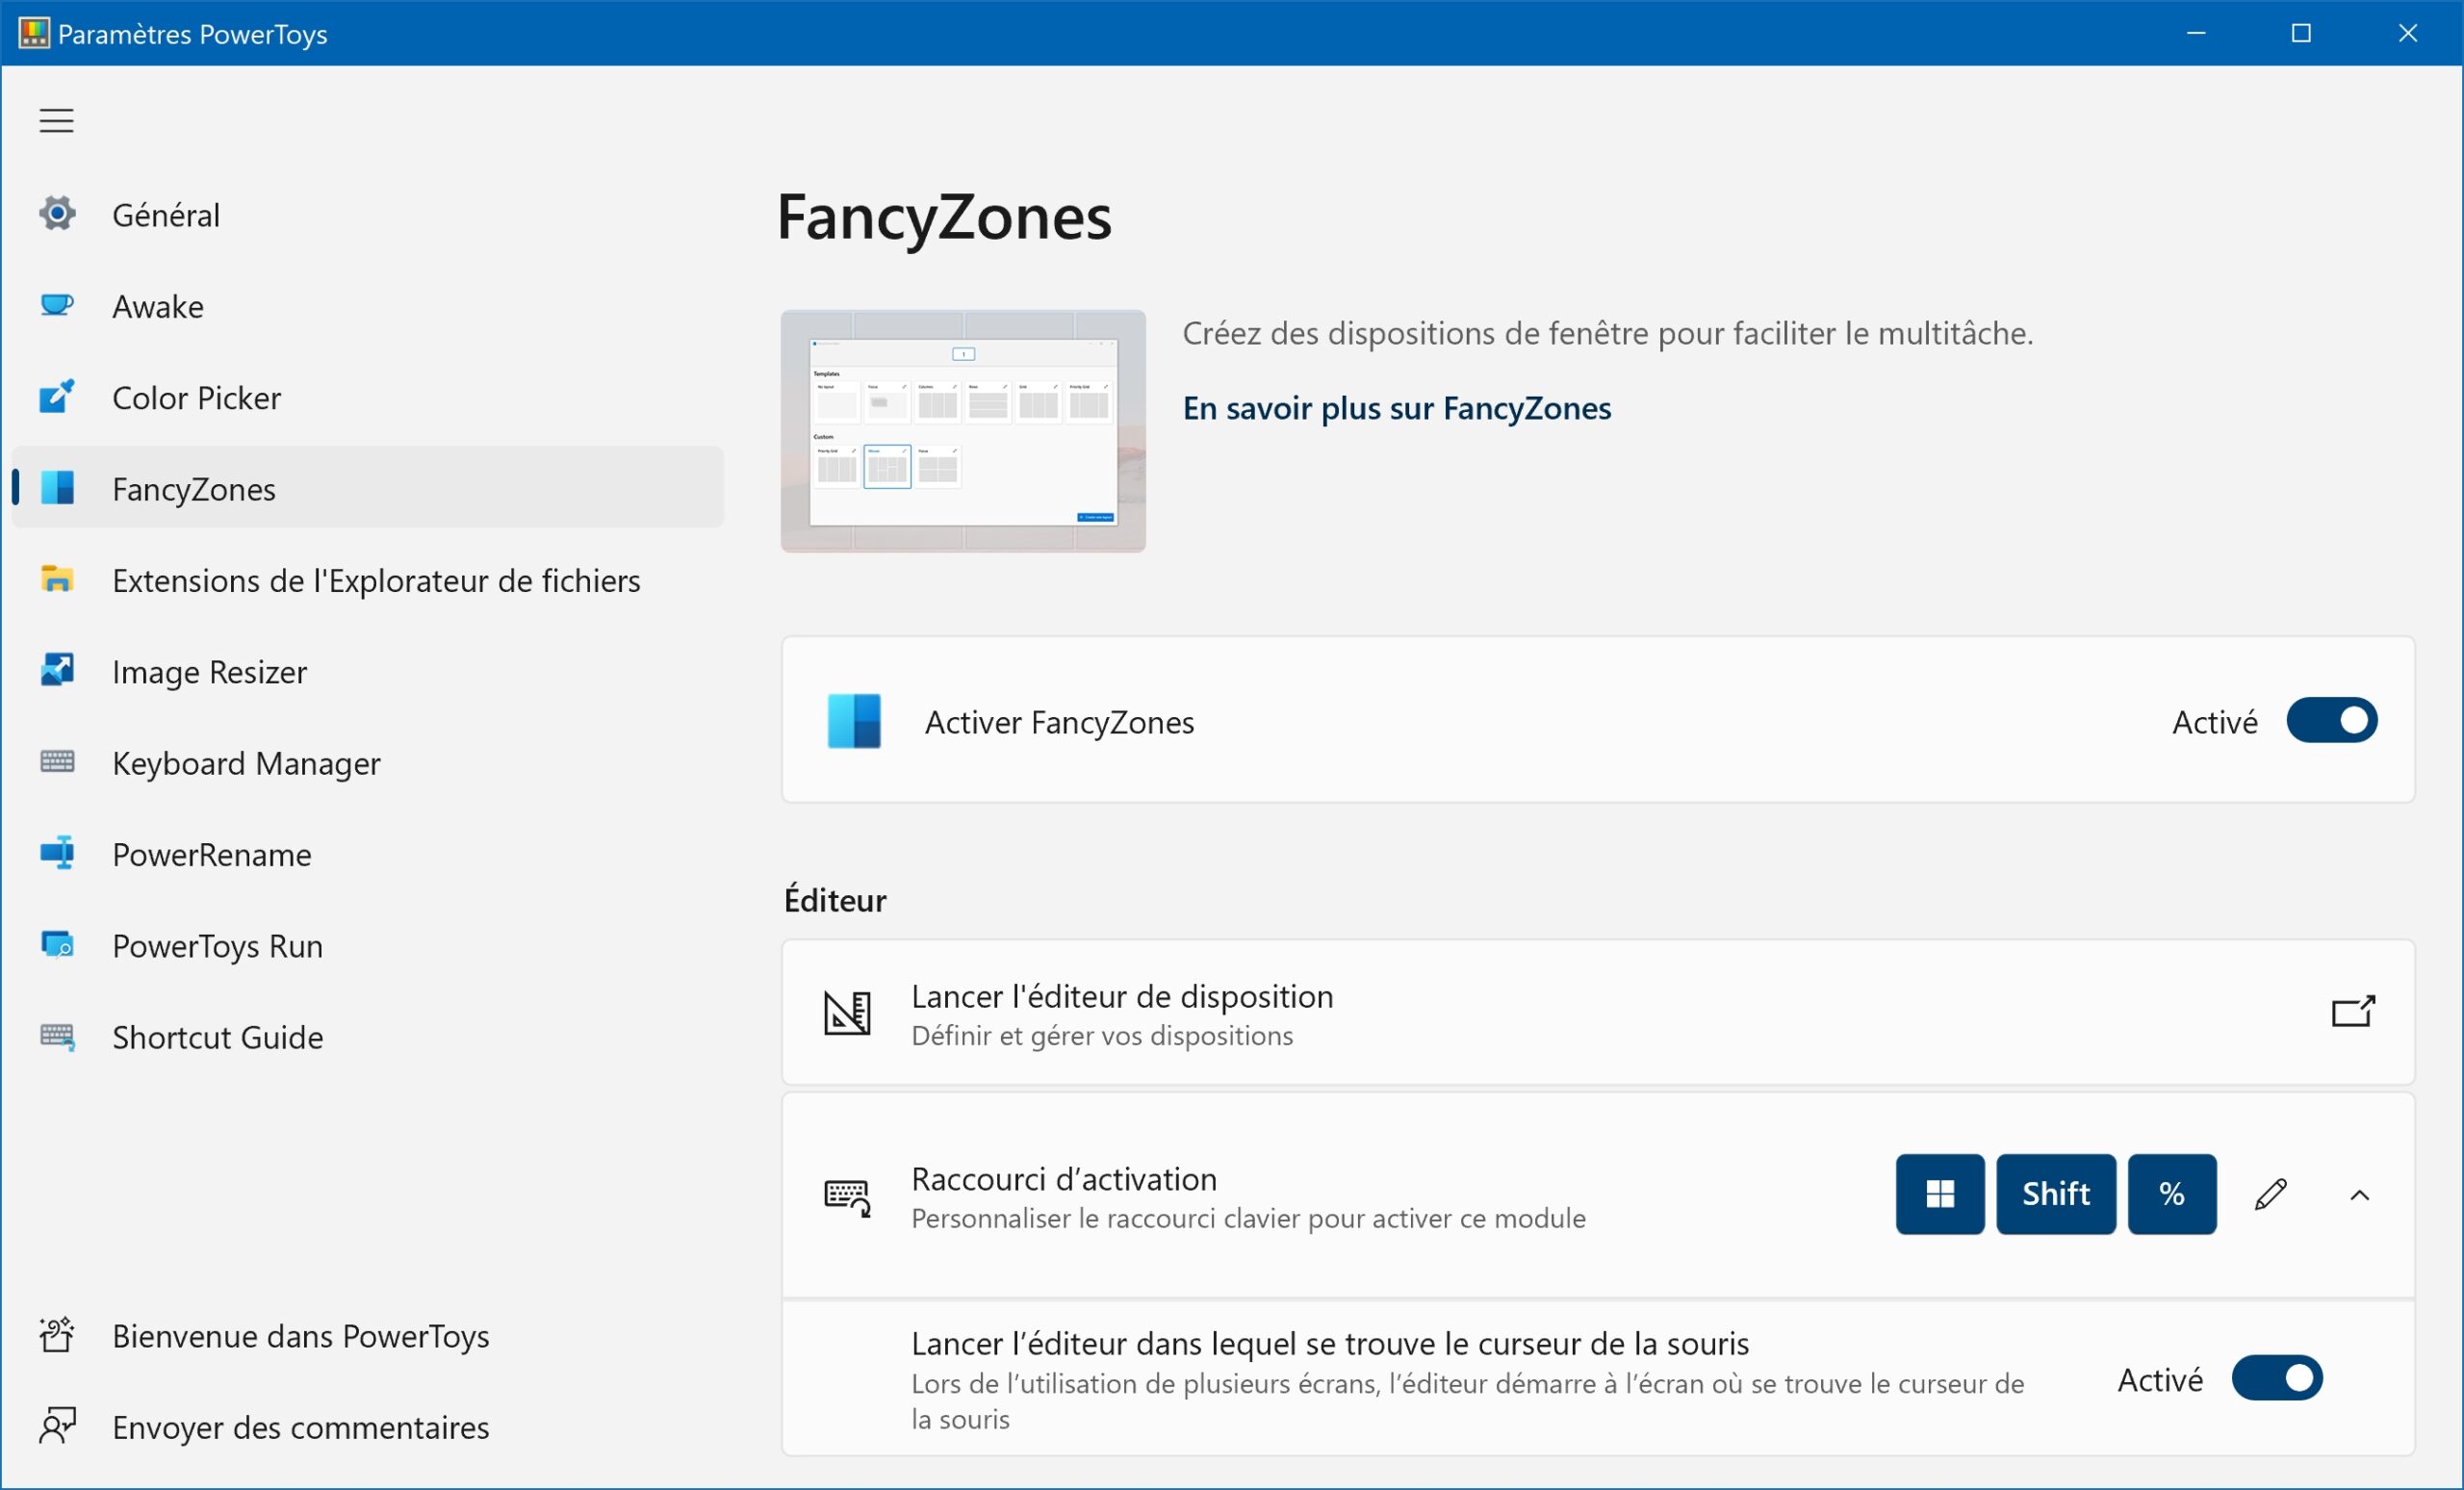The width and height of the screenshot is (2464, 1490).
Task: Click the FancyZones preview thumbnail image
Action: pos(963,431)
